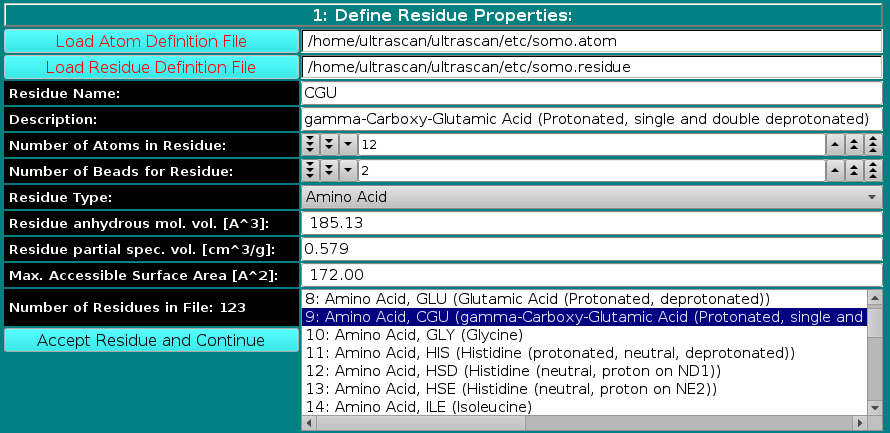The height and width of the screenshot is (433, 890).
Task: Select list row 8: Amino Acid, GLU
Action: [585, 299]
